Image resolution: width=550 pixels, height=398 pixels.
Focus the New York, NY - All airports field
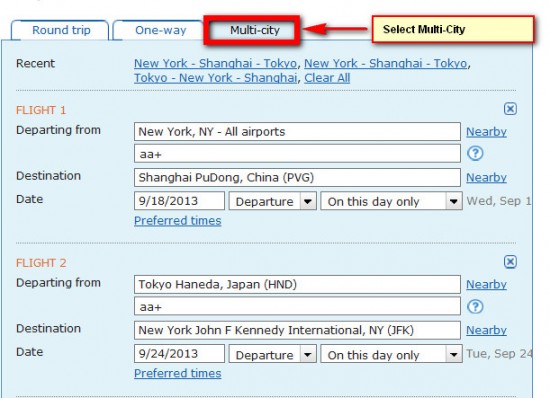coord(297,132)
